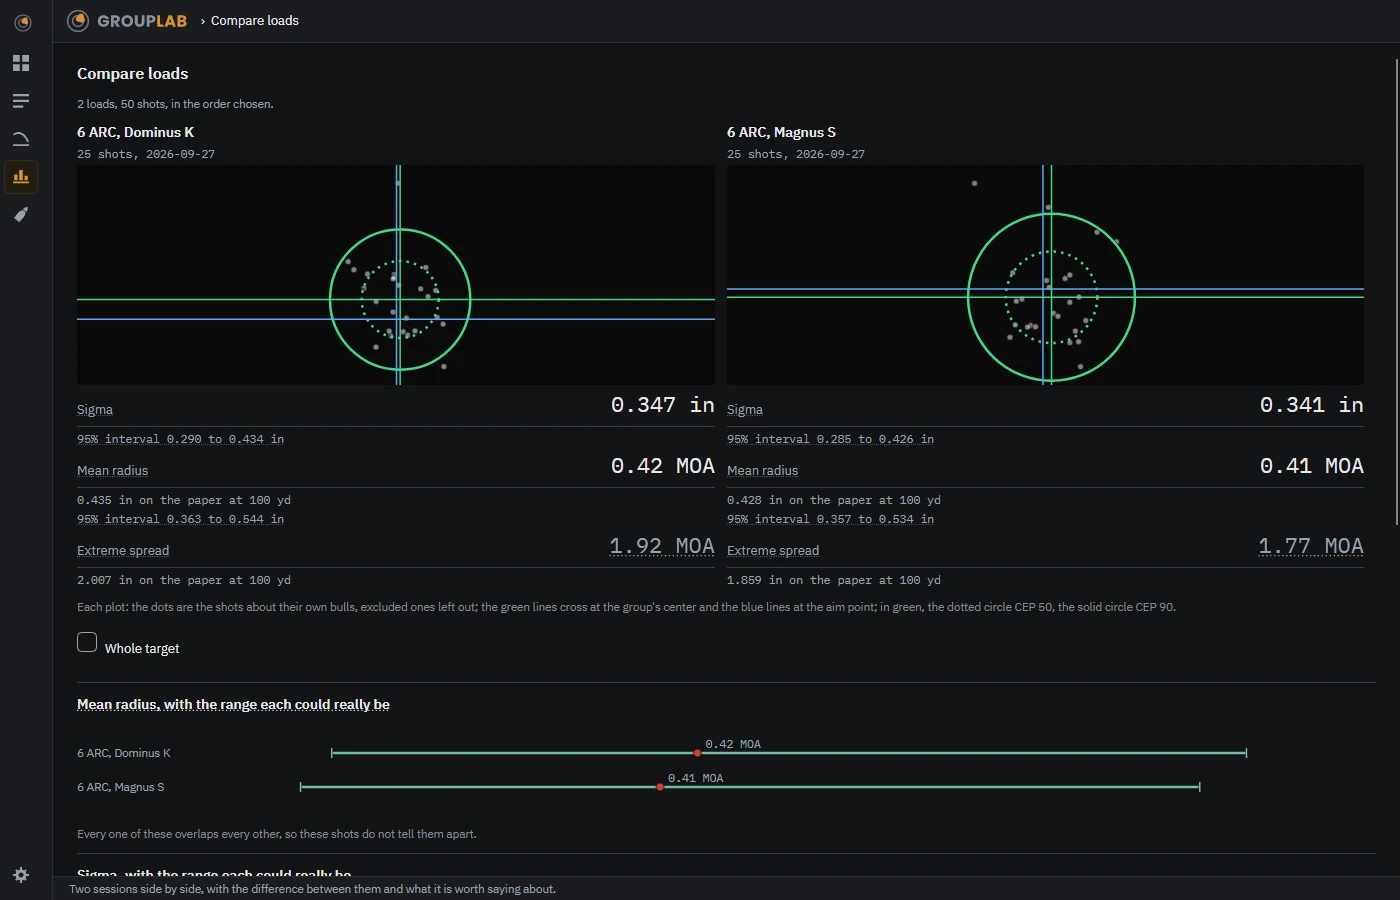
Task: Open the bullet loads icon in sidebar
Action: [21, 215]
